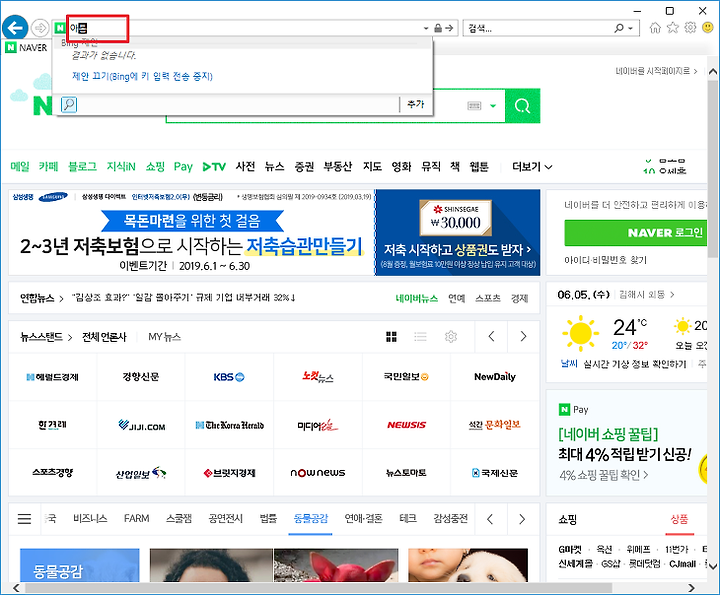Click the Naver Pay logo icon
The image size is (720, 595).
coord(564,410)
